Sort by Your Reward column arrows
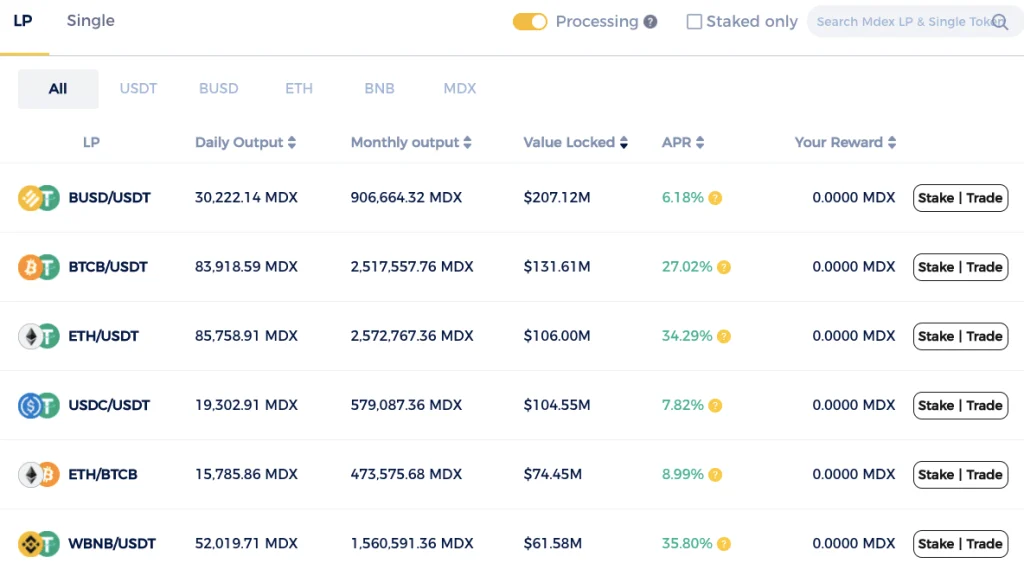Viewport: 1024px width, 576px height. (x=892, y=142)
